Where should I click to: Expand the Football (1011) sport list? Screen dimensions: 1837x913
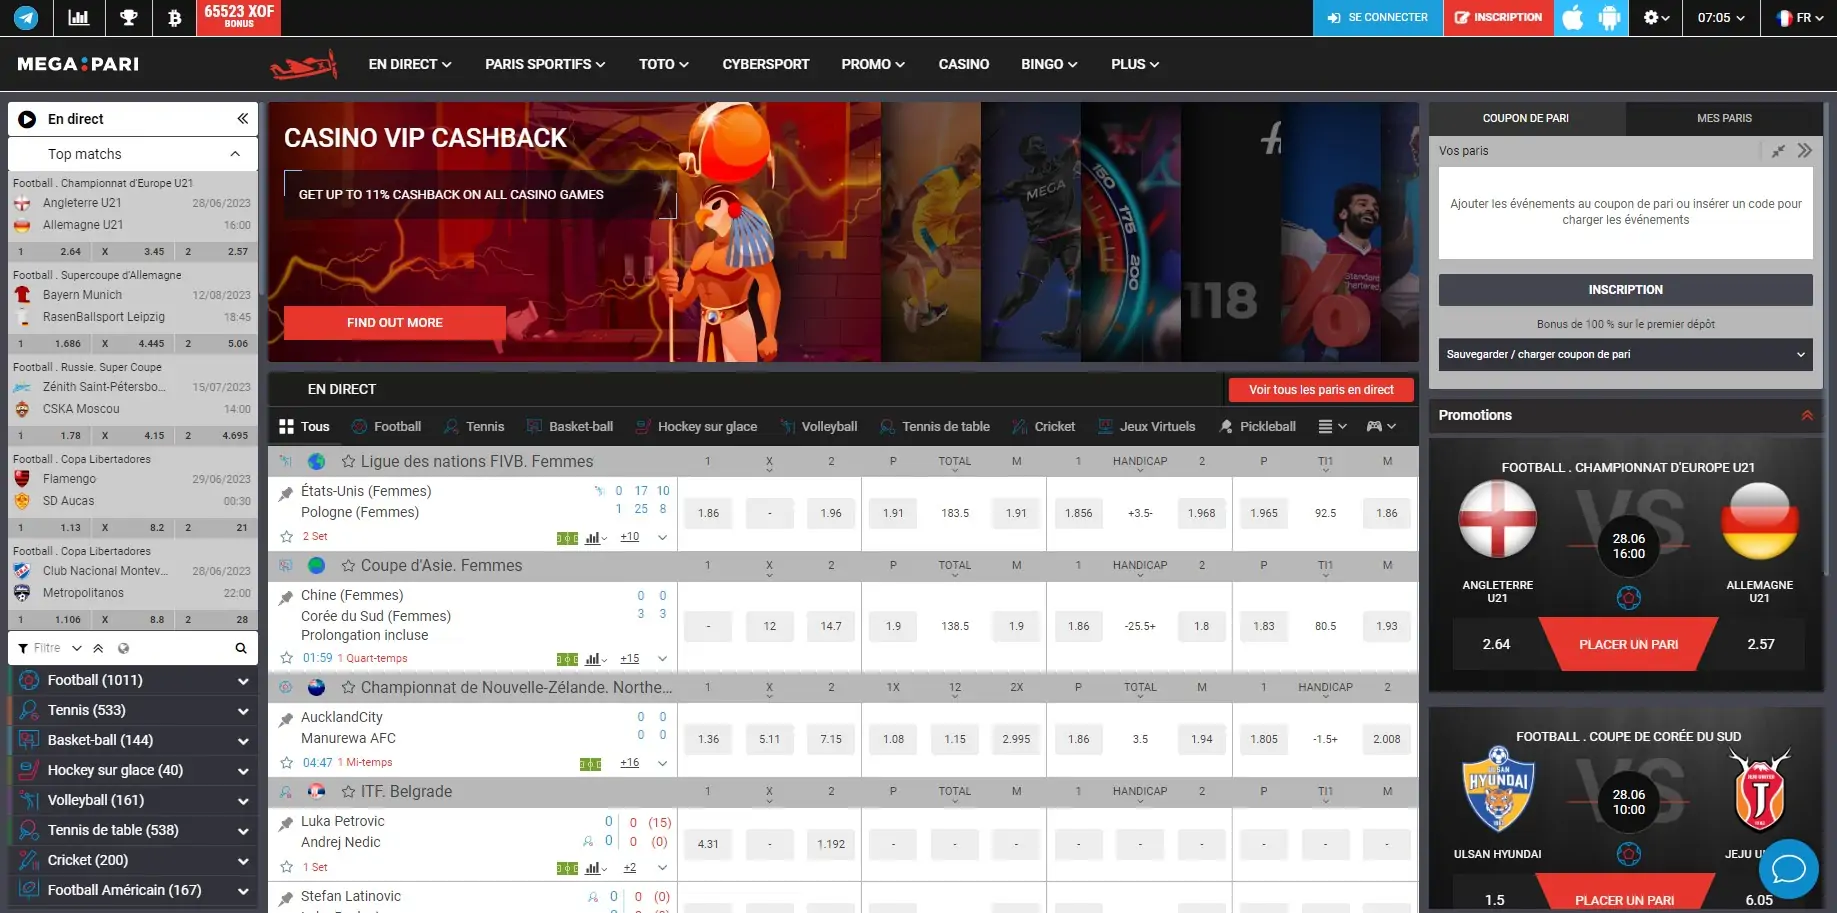point(242,681)
